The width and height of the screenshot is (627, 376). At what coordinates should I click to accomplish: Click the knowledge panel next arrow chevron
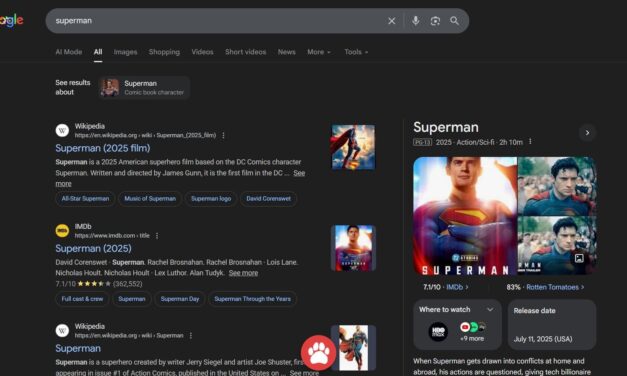(587, 133)
